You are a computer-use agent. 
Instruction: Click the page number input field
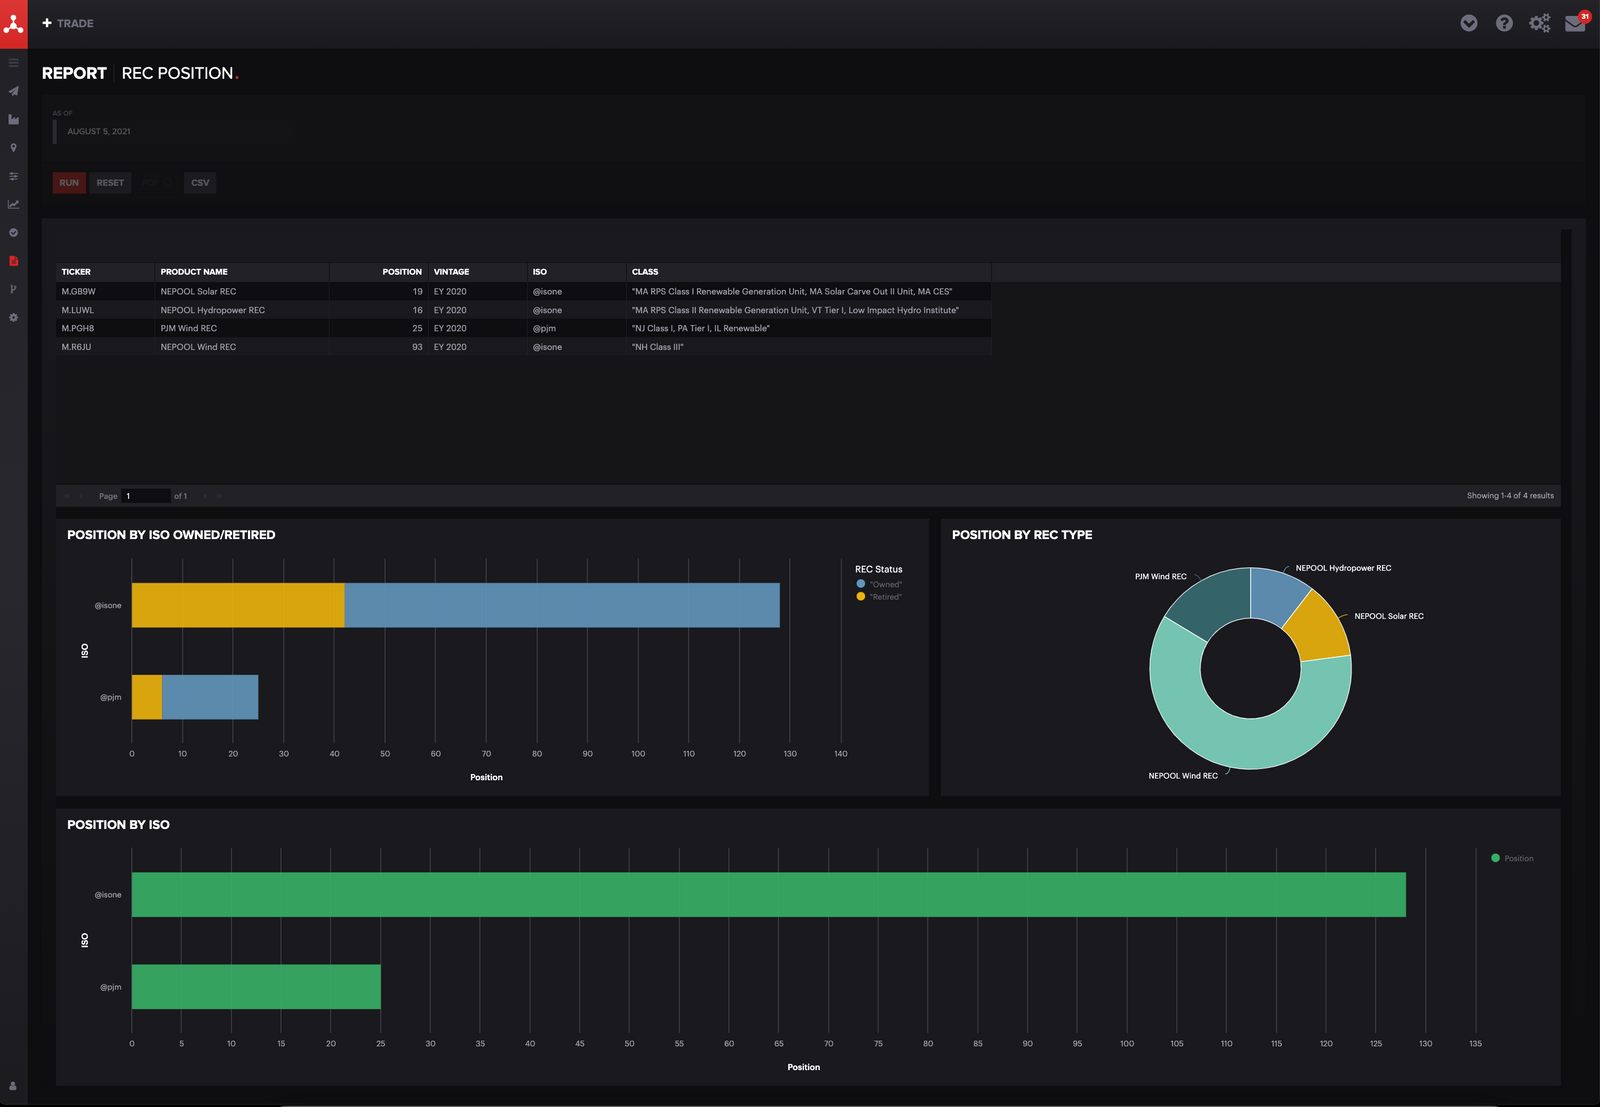[145, 495]
